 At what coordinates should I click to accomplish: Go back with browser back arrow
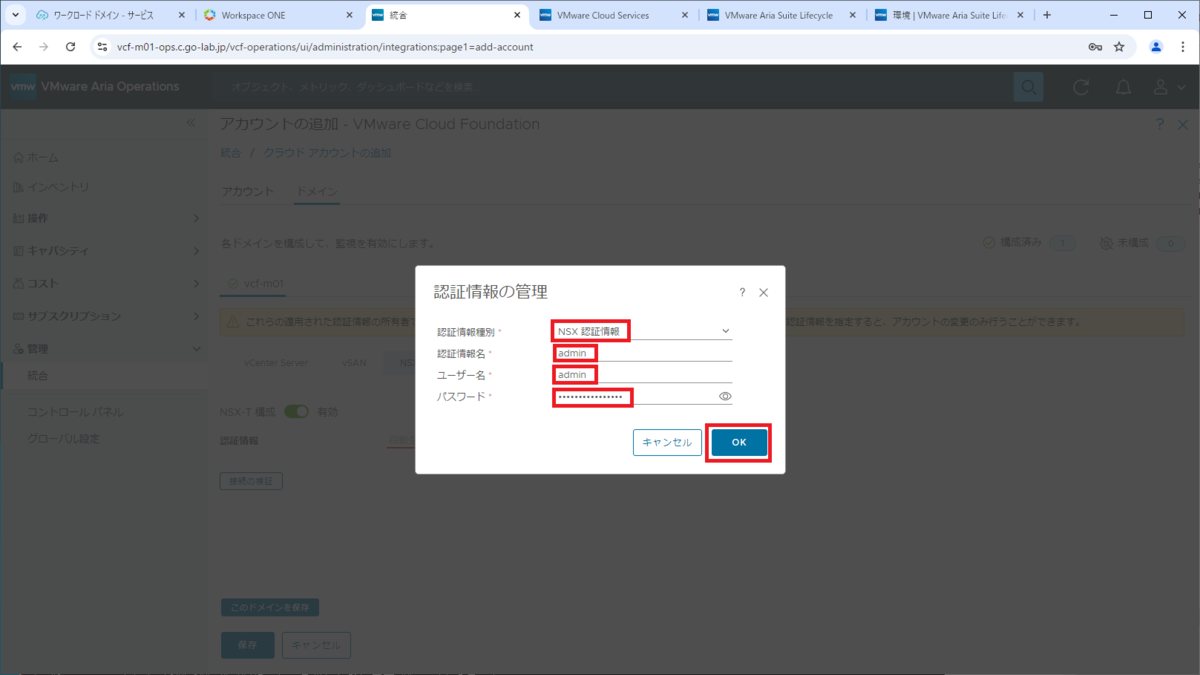[x=17, y=47]
